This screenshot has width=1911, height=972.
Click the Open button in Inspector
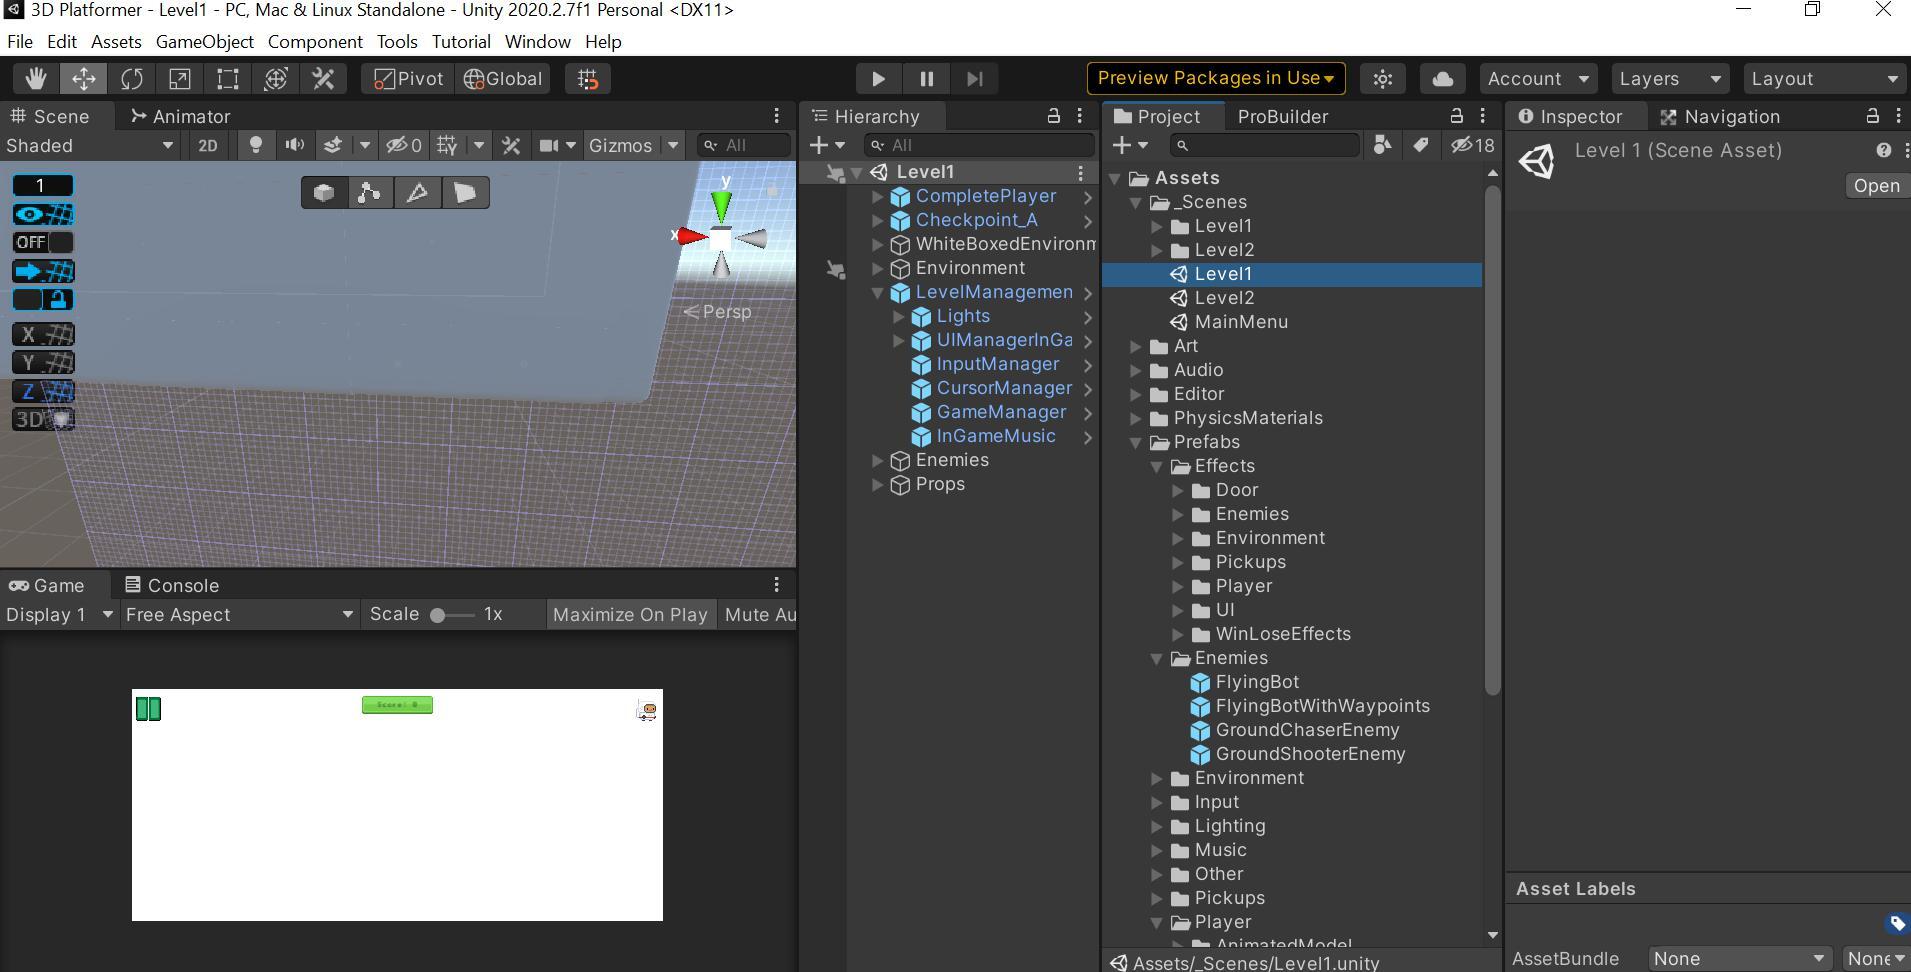pos(1876,186)
